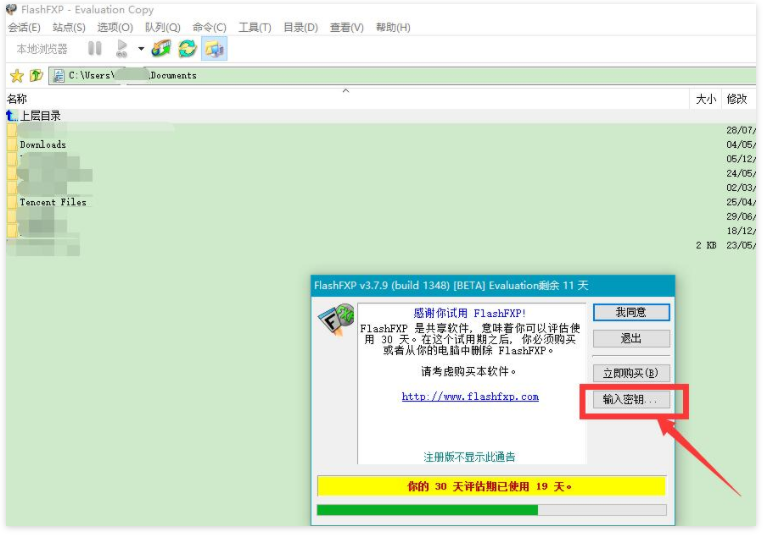The image size is (765, 536).
Task: Sort by the 名称 column header
Action: pyautogui.click(x=347, y=99)
